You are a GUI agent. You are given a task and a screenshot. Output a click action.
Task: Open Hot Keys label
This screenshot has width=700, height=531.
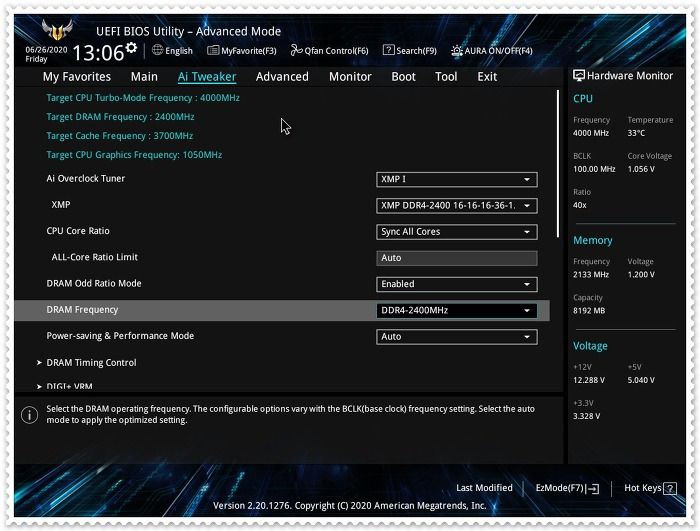click(x=642, y=488)
